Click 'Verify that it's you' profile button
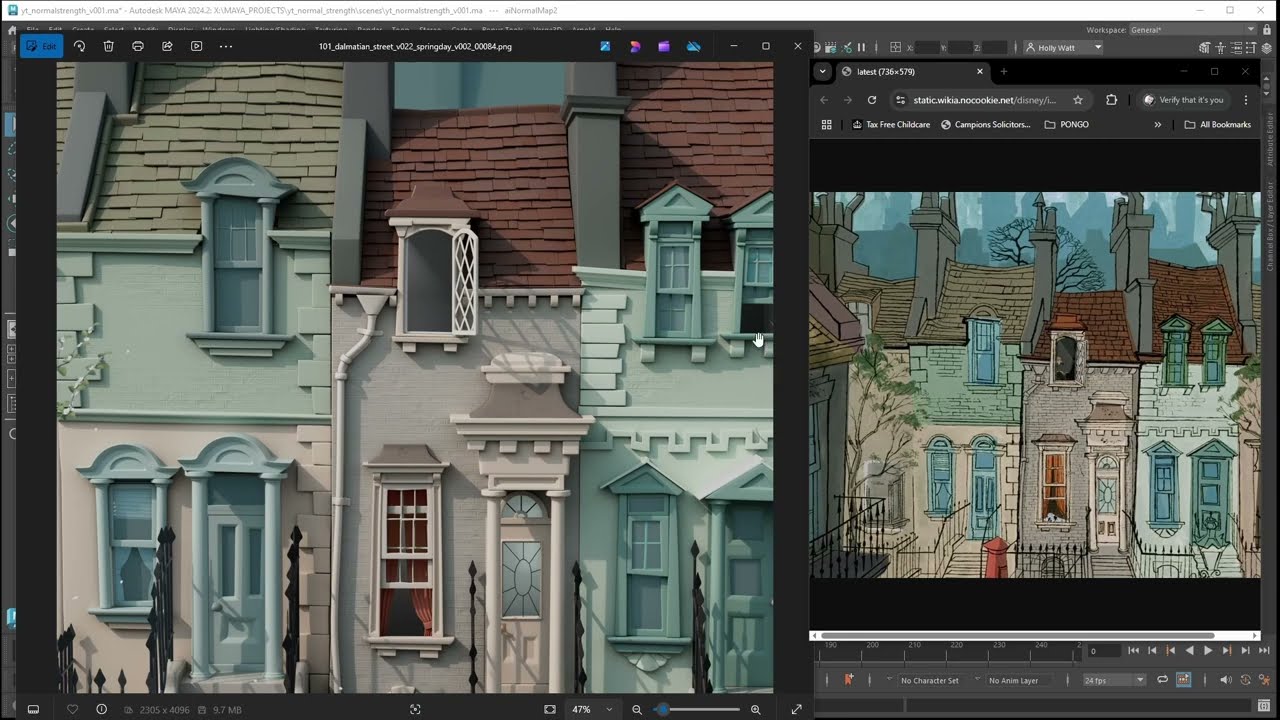Viewport: 1280px width, 720px height. [1184, 100]
